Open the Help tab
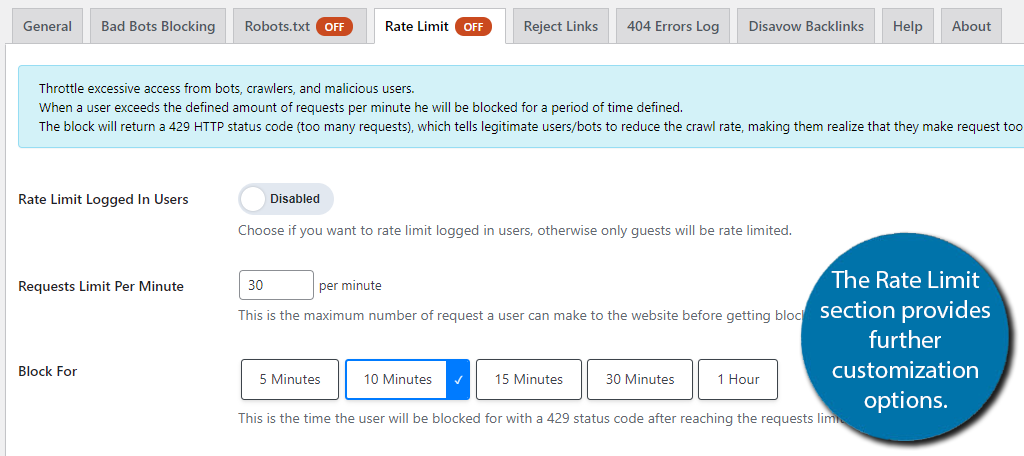This screenshot has width=1024, height=456. coord(907,26)
